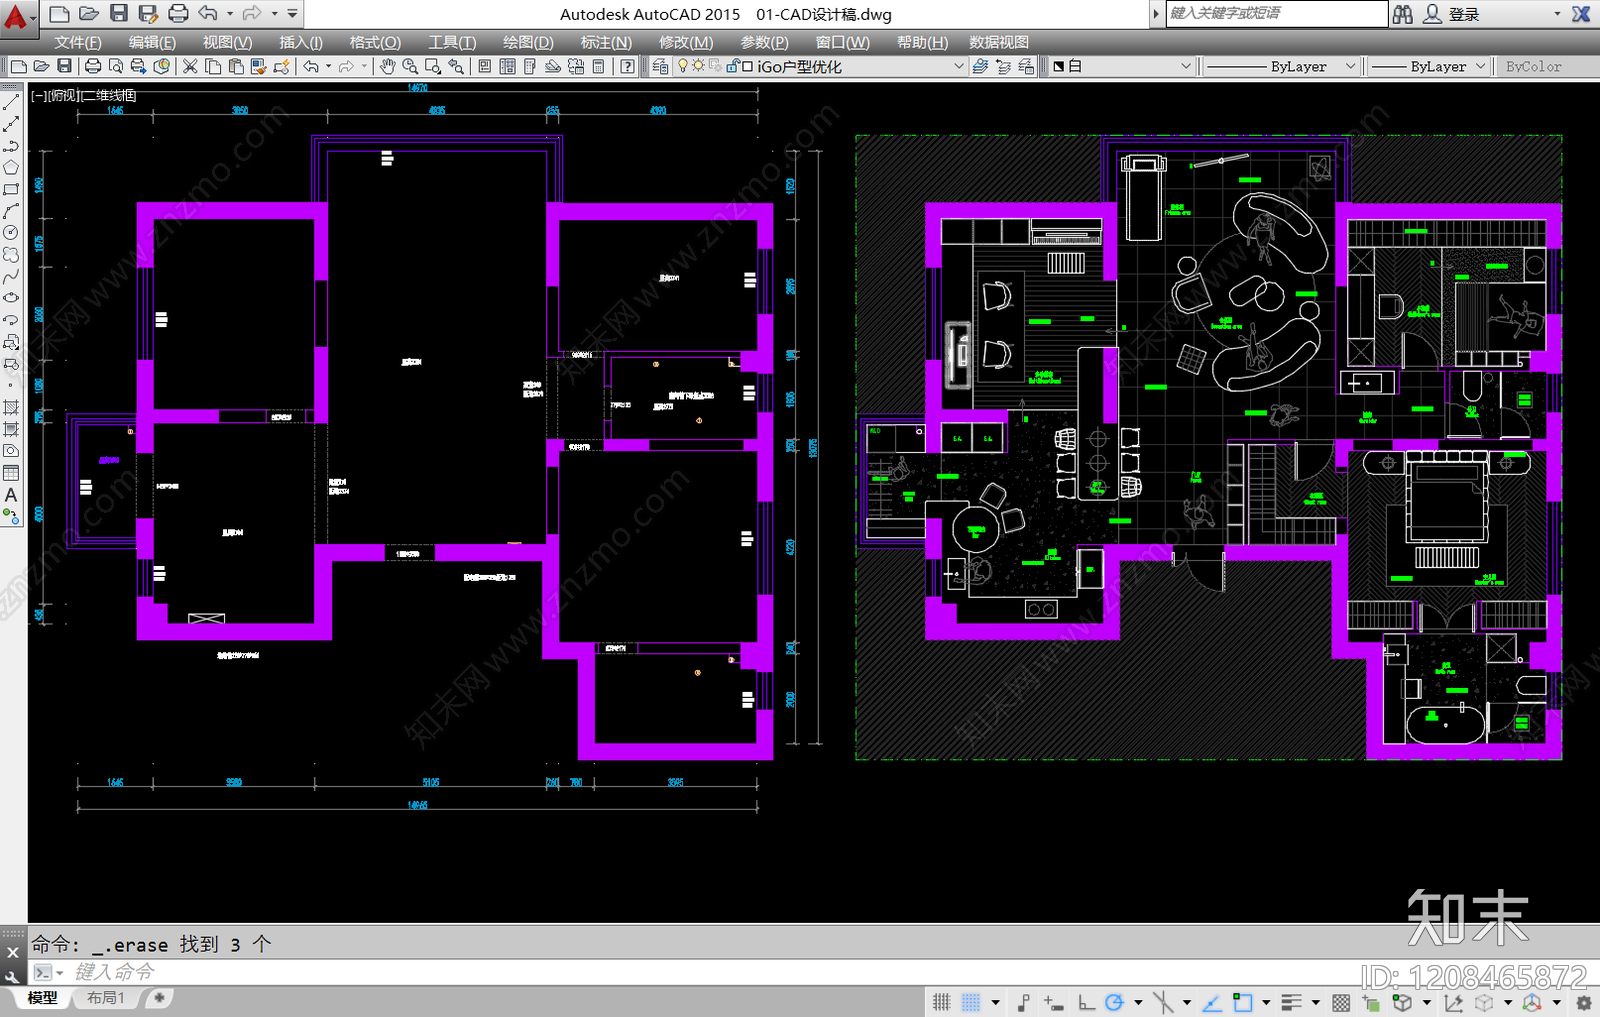Click the 登录 sign-in button
The image size is (1600, 1017).
[x=1463, y=14]
